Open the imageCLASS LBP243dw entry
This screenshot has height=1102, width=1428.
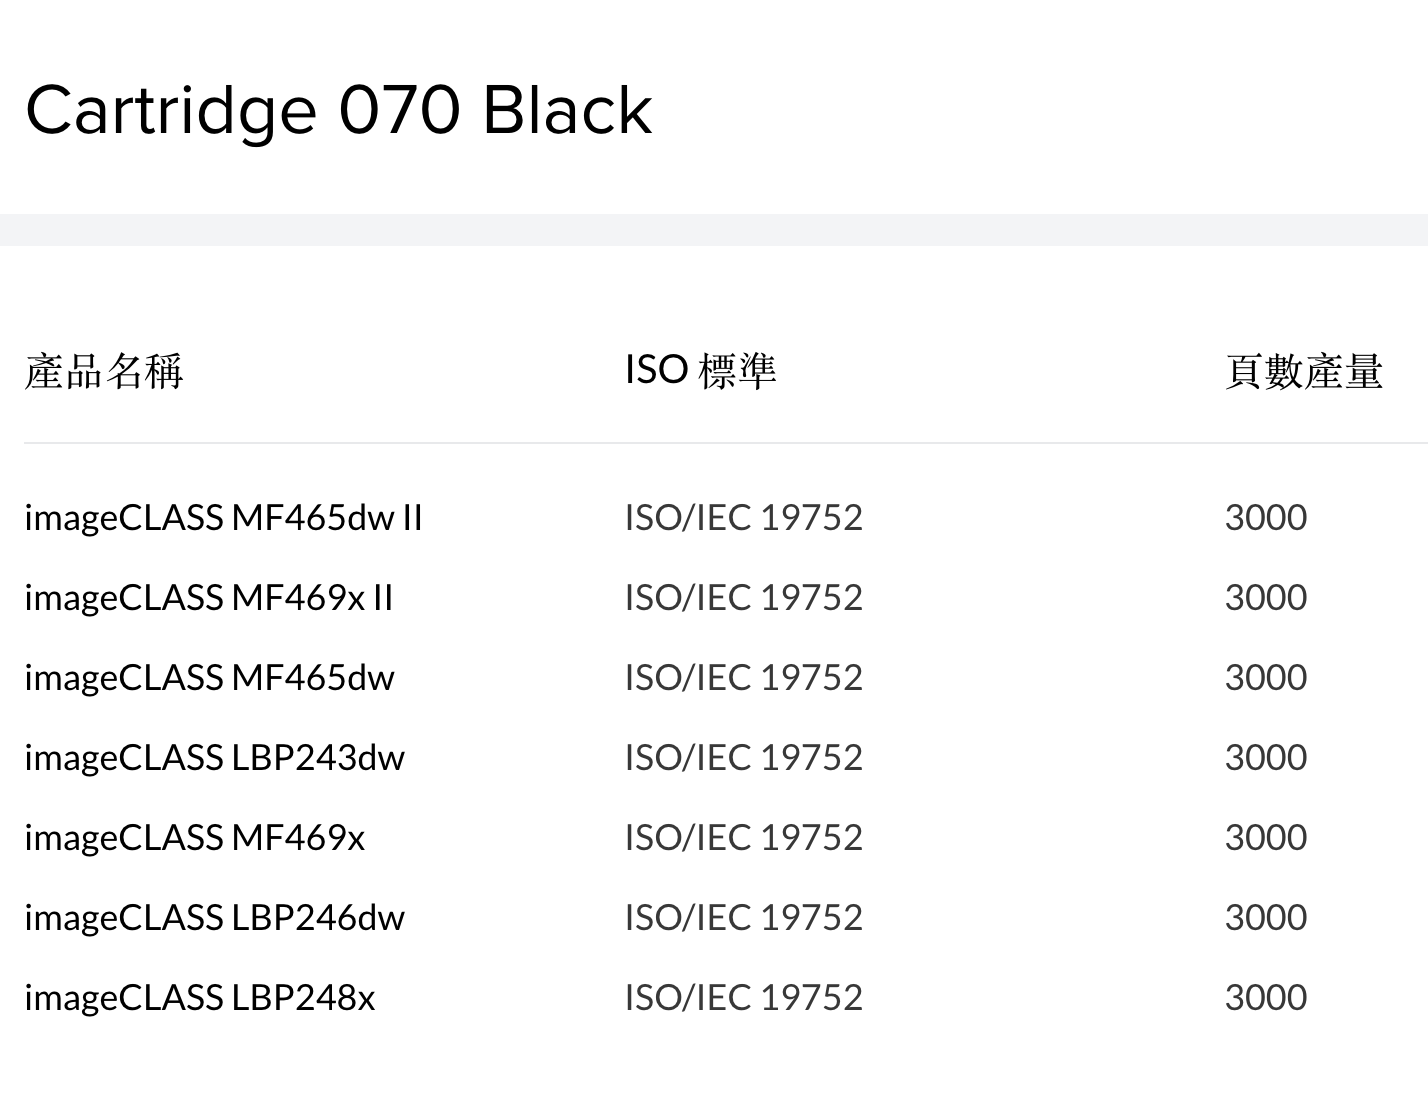214,758
